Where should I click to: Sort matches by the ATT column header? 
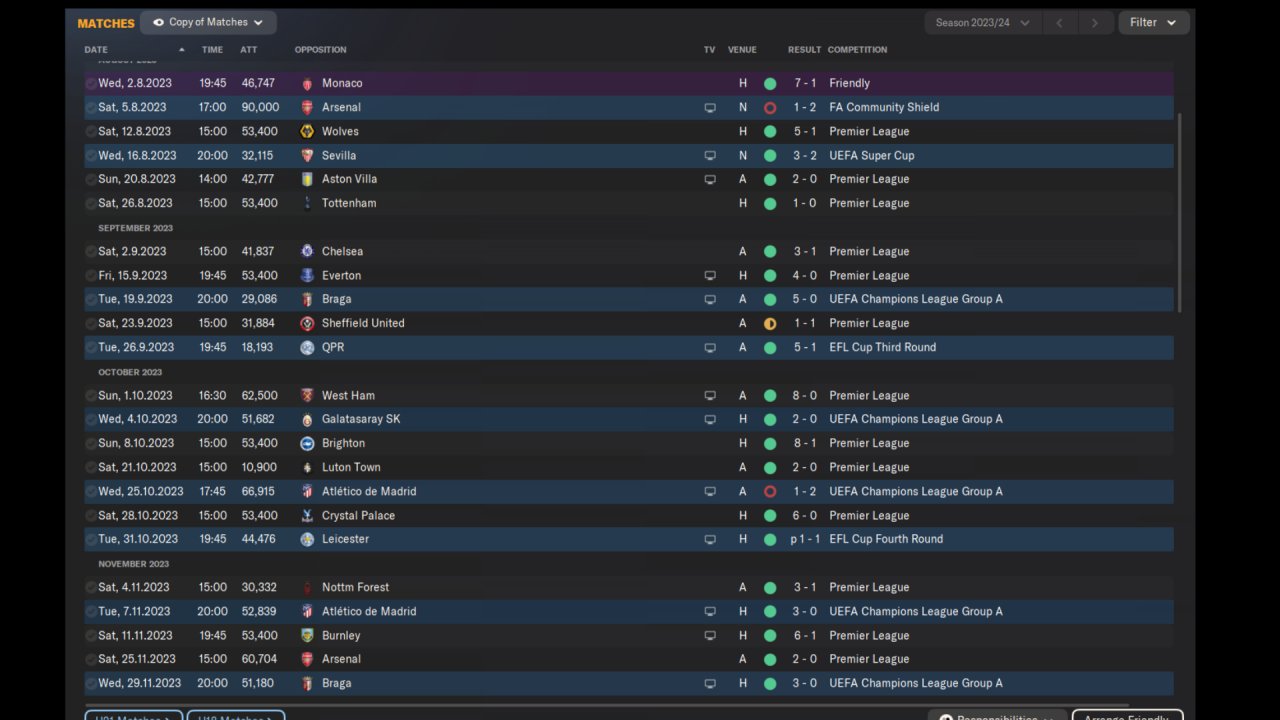point(248,49)
